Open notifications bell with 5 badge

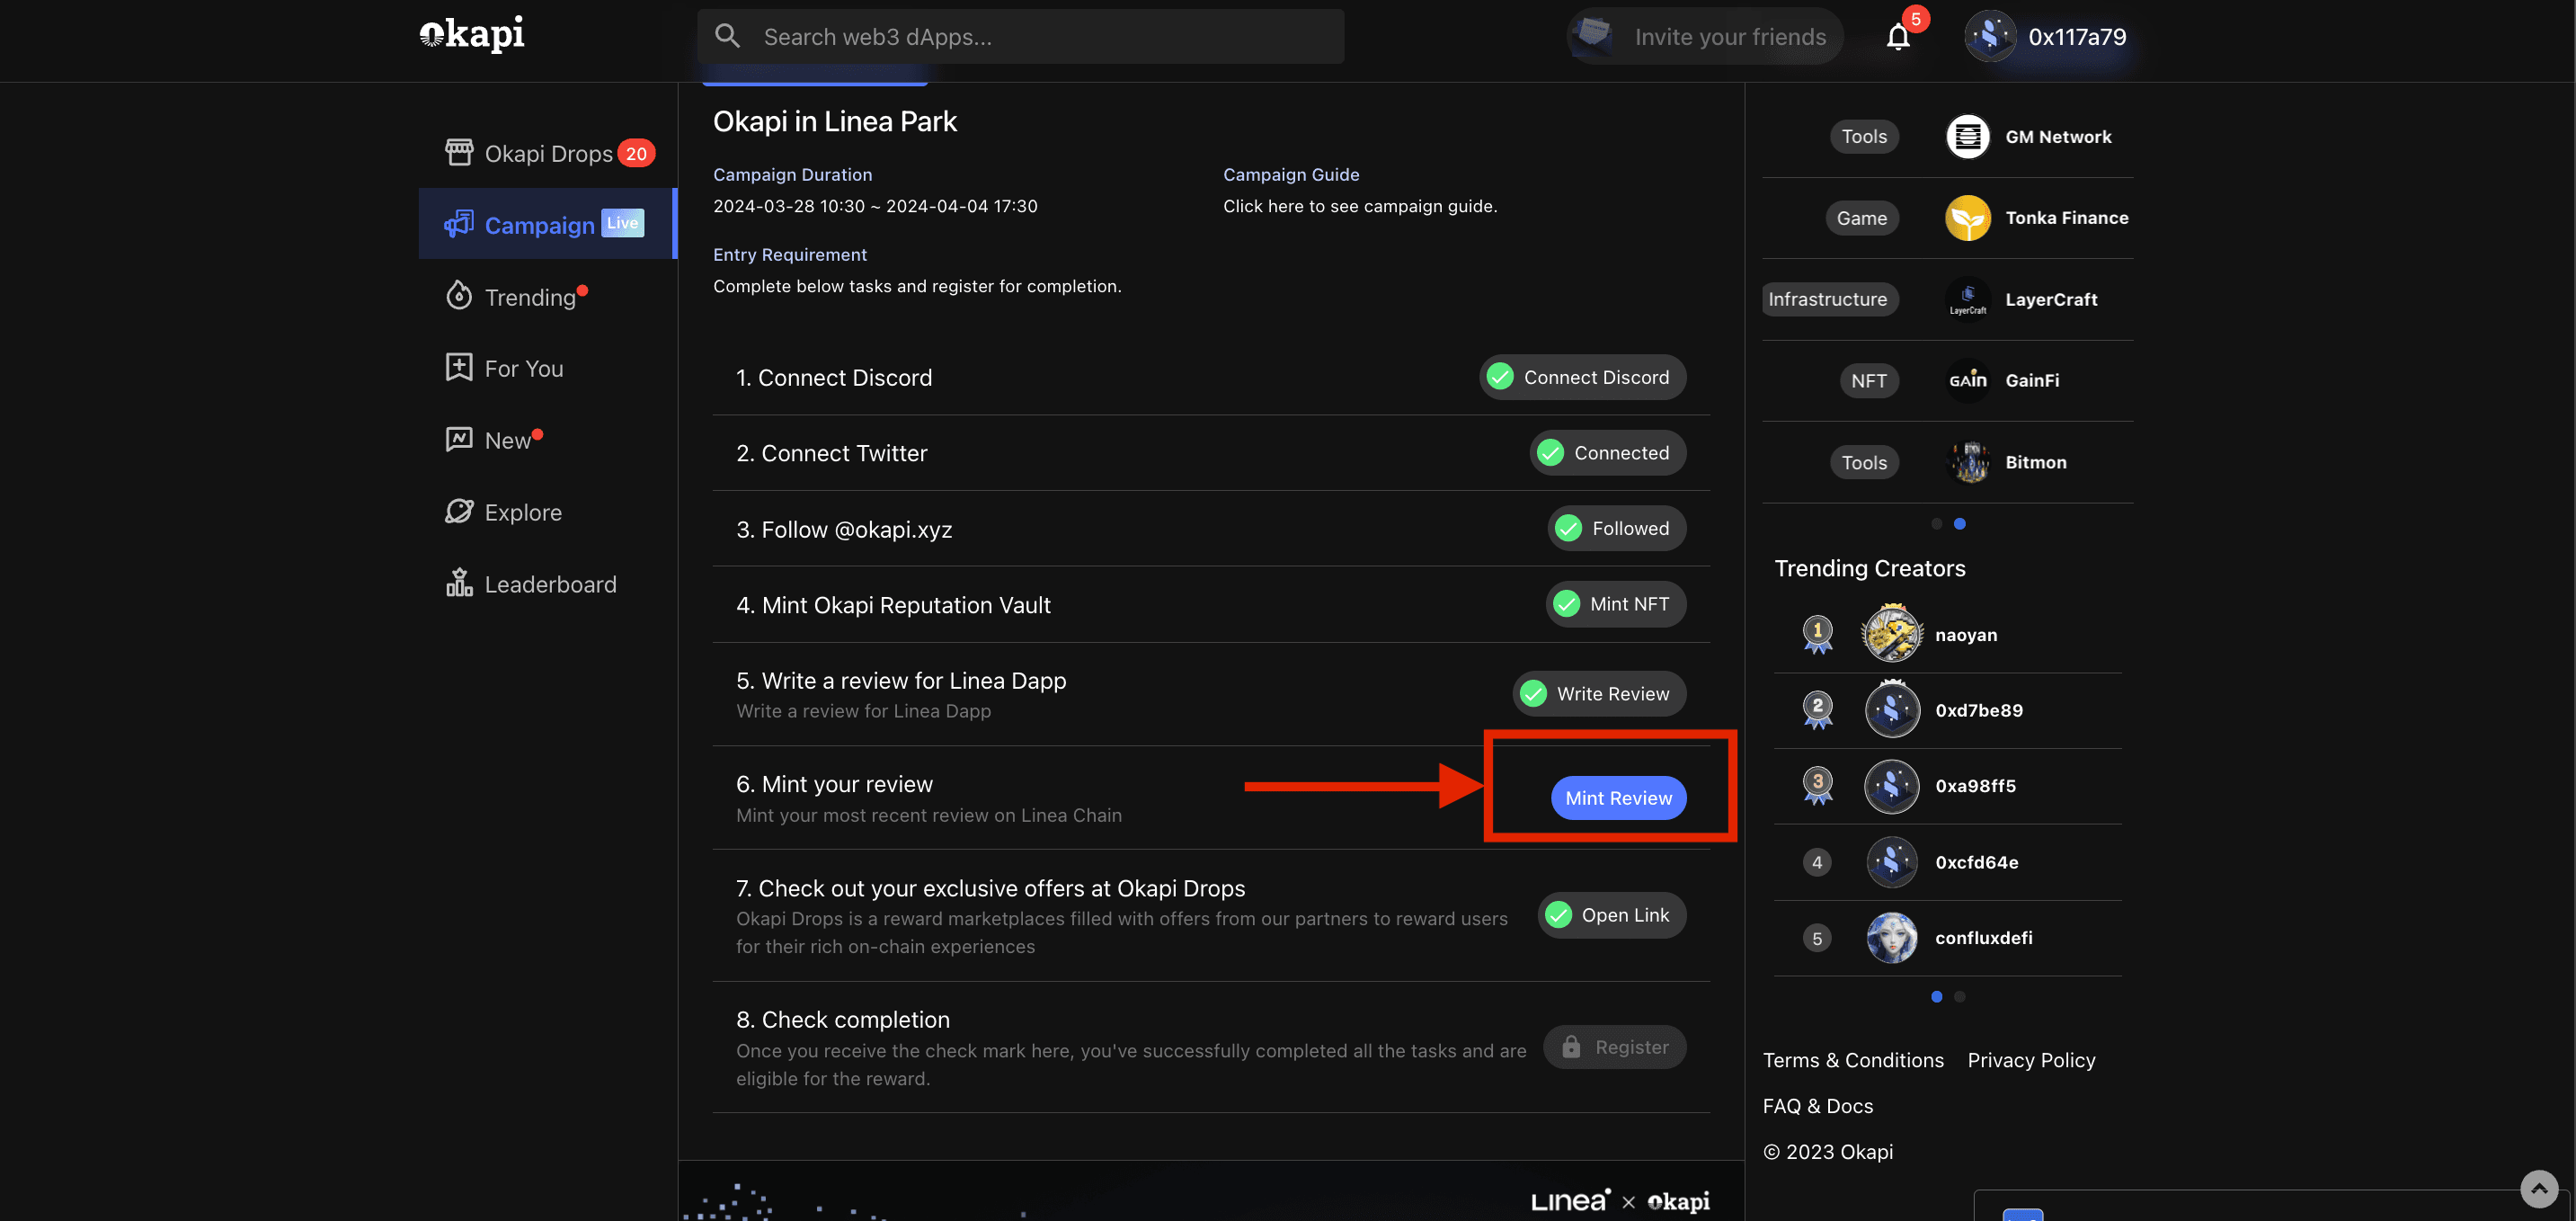(1898, 37)
